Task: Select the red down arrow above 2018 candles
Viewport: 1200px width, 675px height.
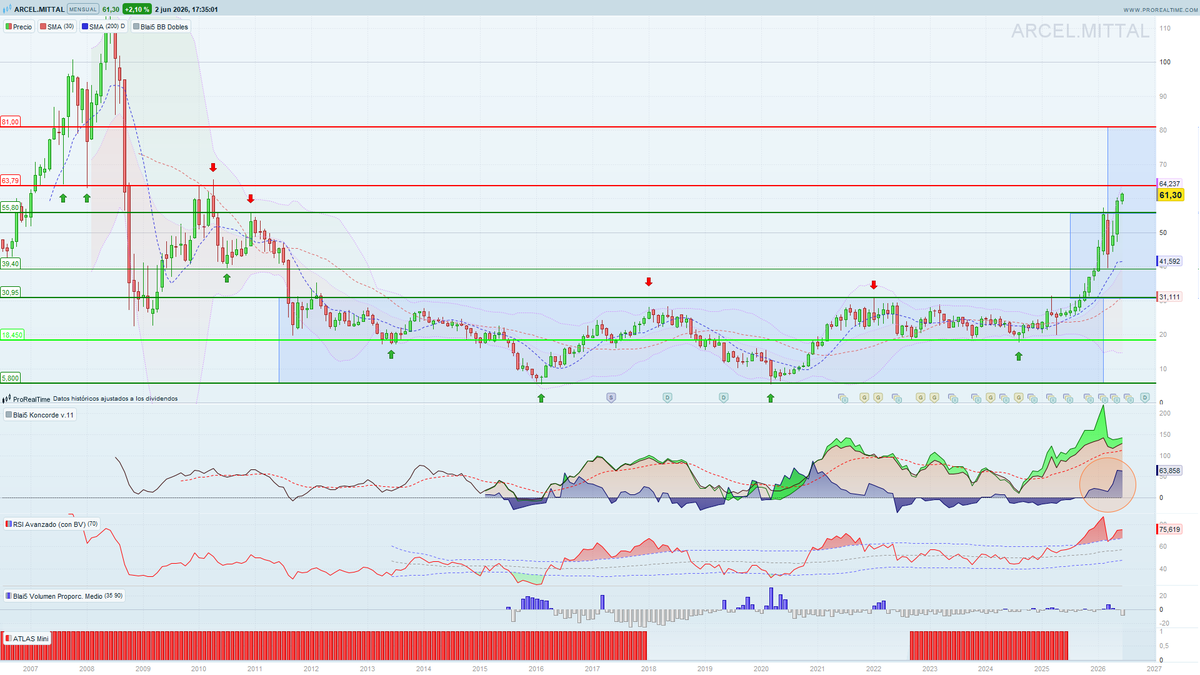Action: tap(648, 282)
